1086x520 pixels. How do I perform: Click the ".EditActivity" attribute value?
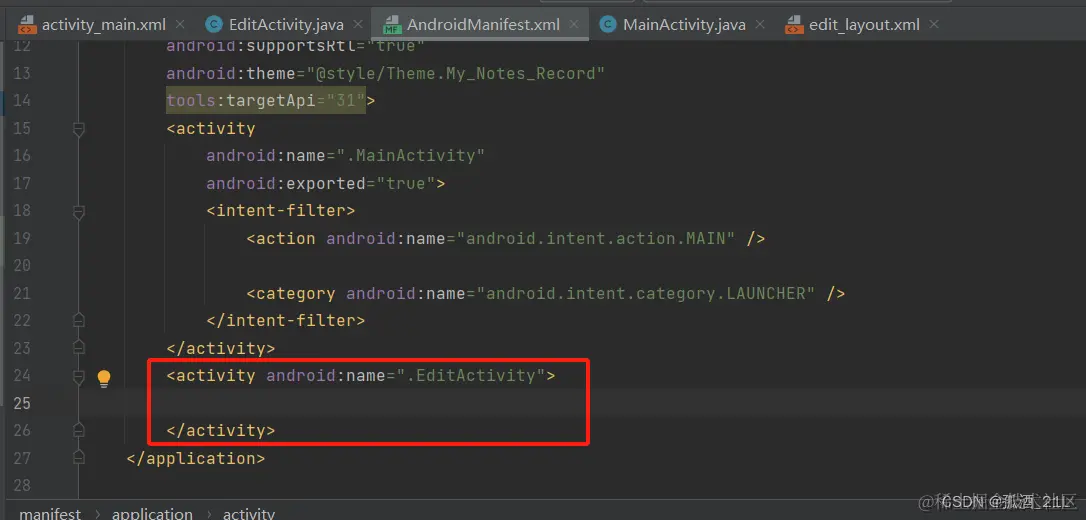(471, 375)
